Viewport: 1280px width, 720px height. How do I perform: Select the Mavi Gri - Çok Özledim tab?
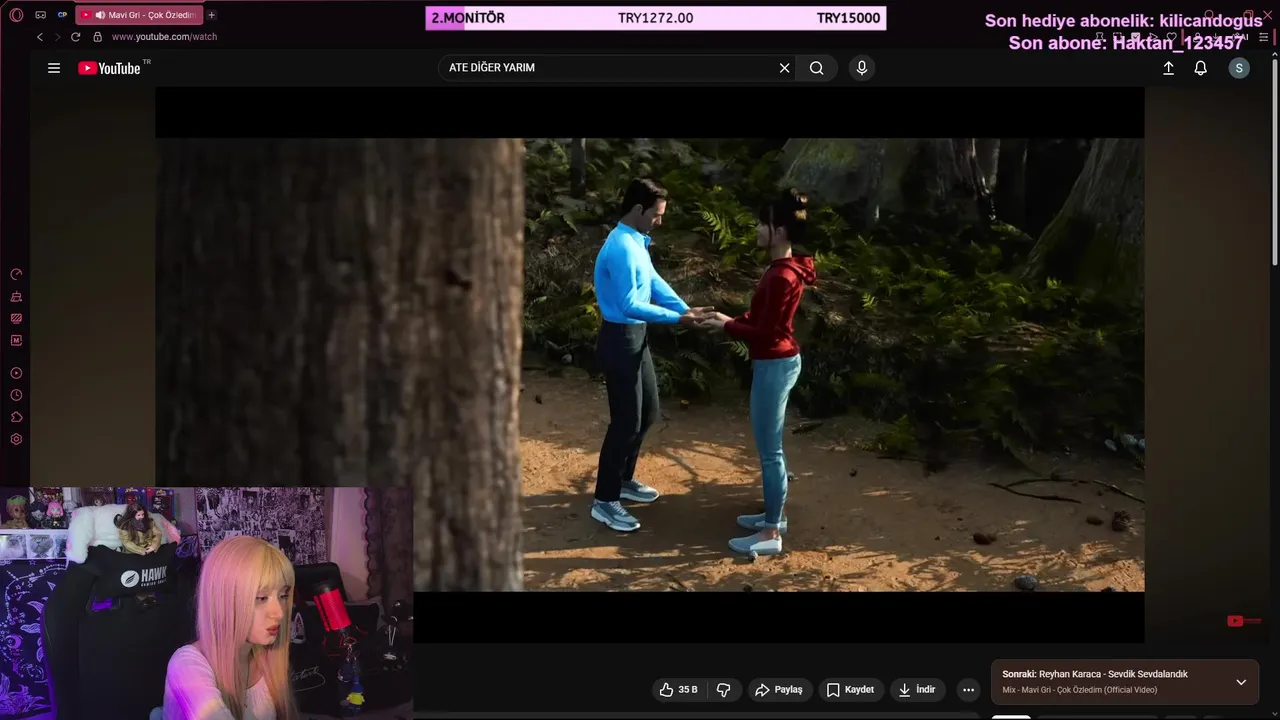pos(138,15)
